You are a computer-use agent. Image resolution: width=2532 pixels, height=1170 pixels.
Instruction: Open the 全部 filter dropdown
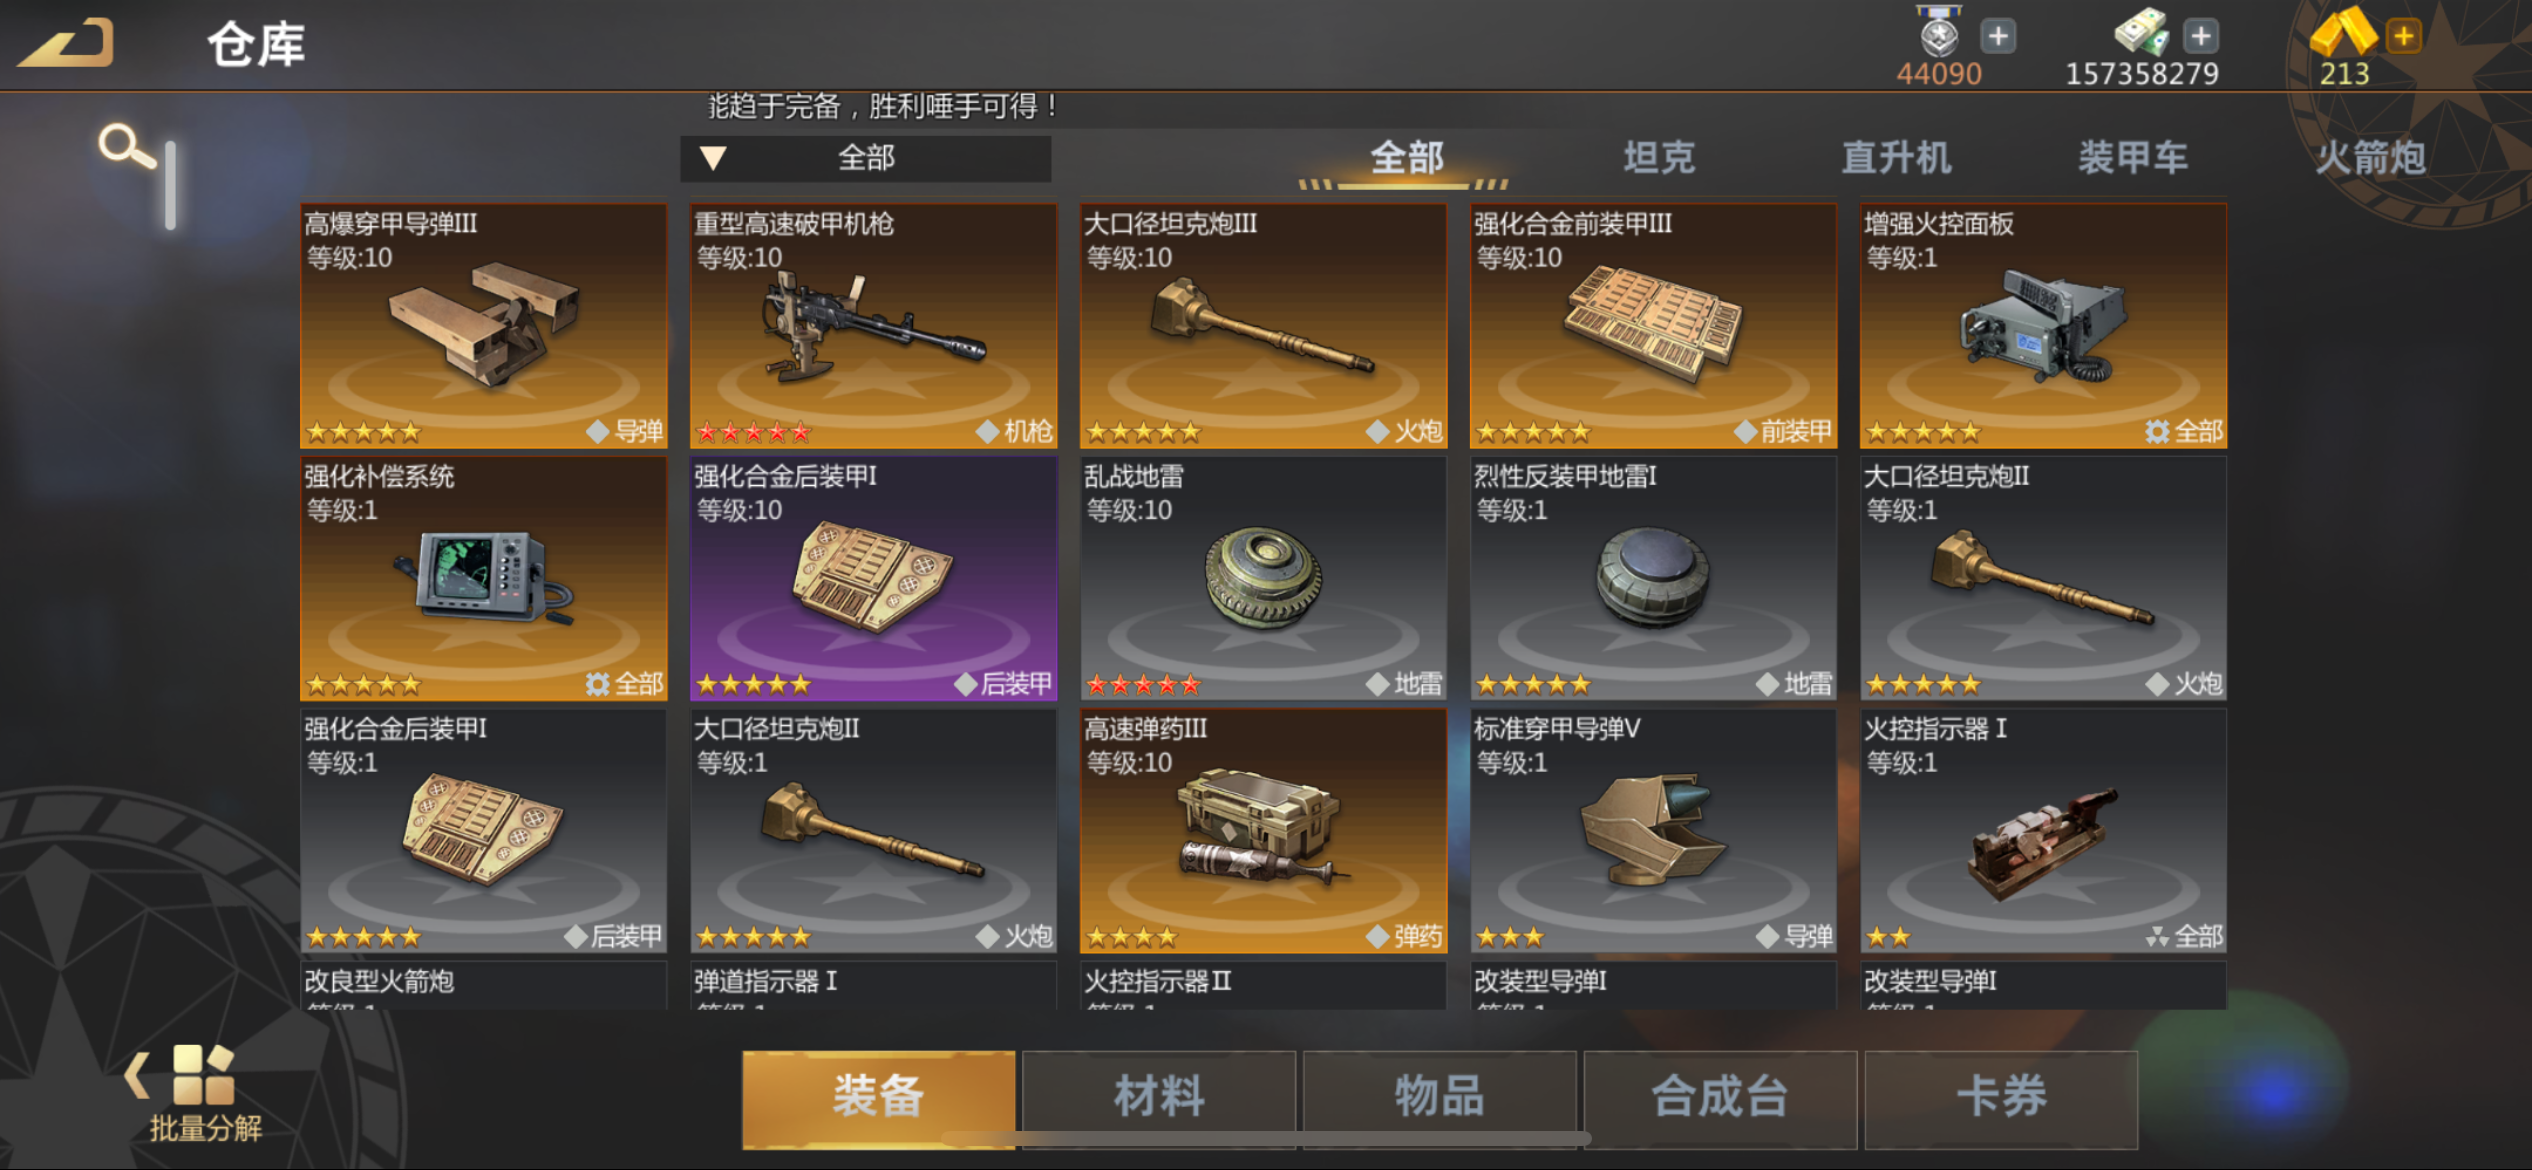click(866, 158)
